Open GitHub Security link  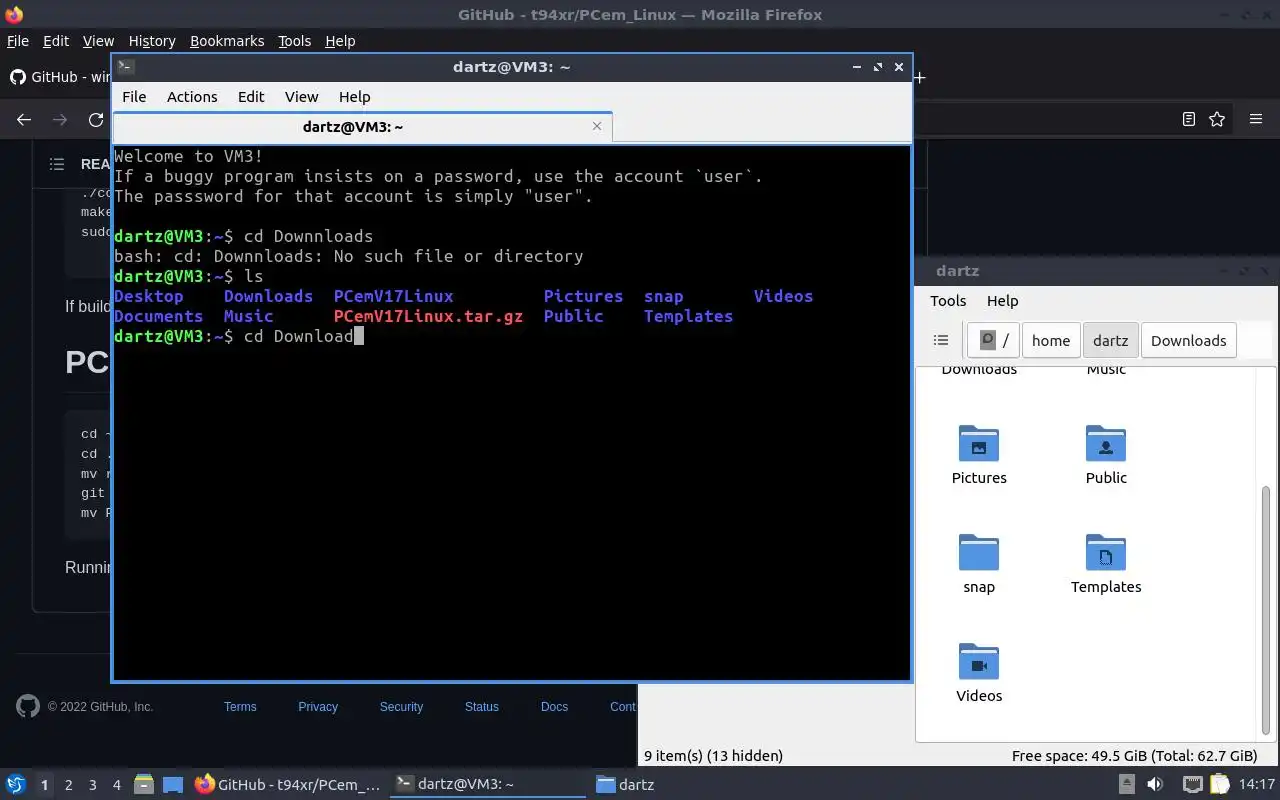click(x=401, y=706)
